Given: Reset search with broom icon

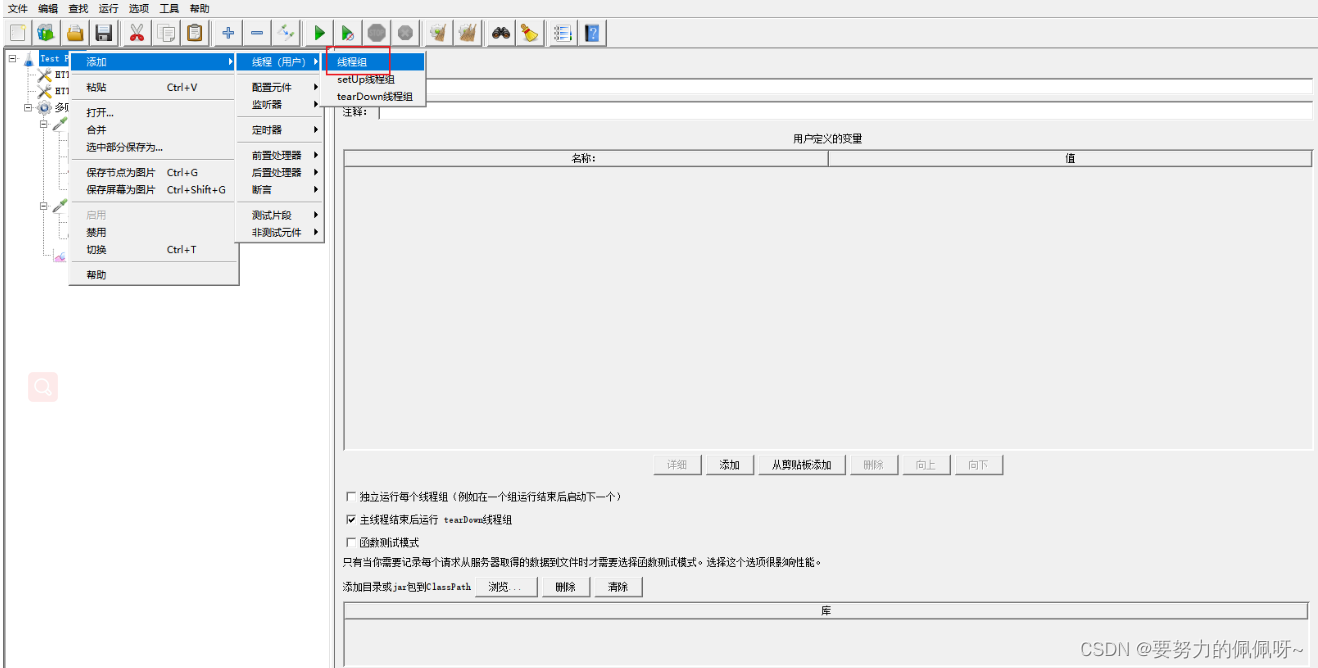Looking at the screenshot, I should 529,33.
